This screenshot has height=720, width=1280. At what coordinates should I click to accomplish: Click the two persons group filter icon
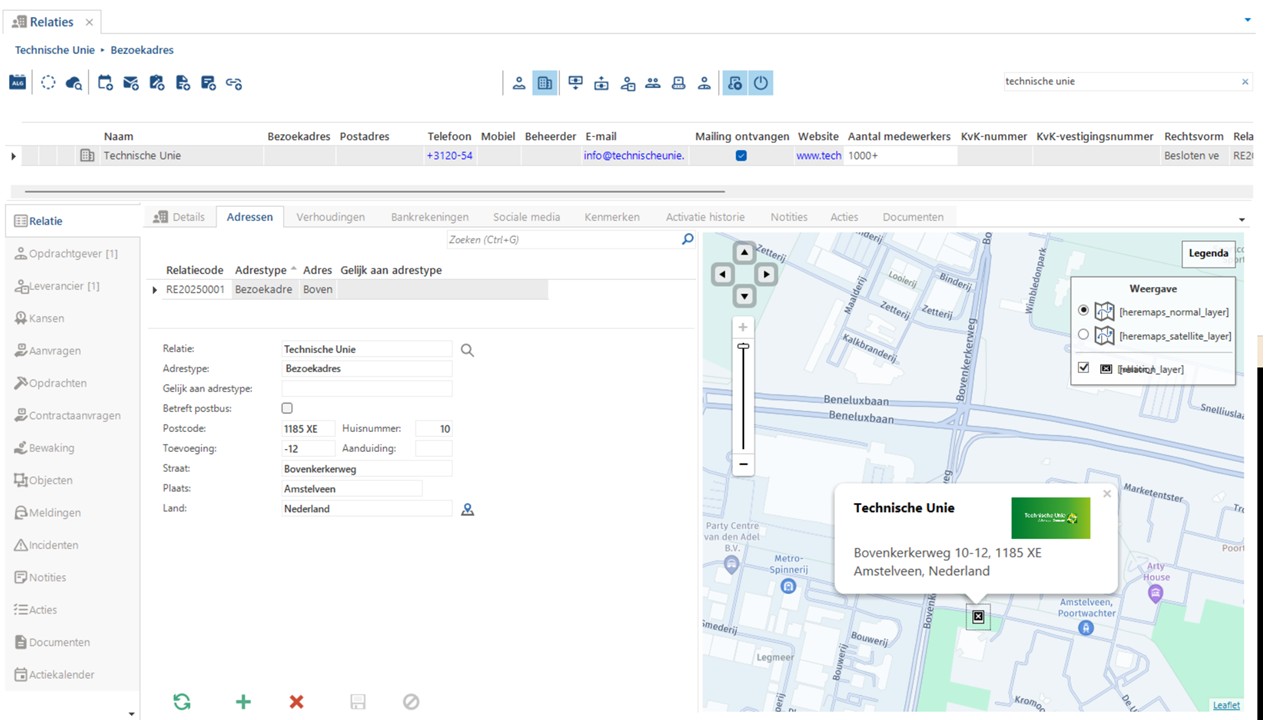pos(653,83)
